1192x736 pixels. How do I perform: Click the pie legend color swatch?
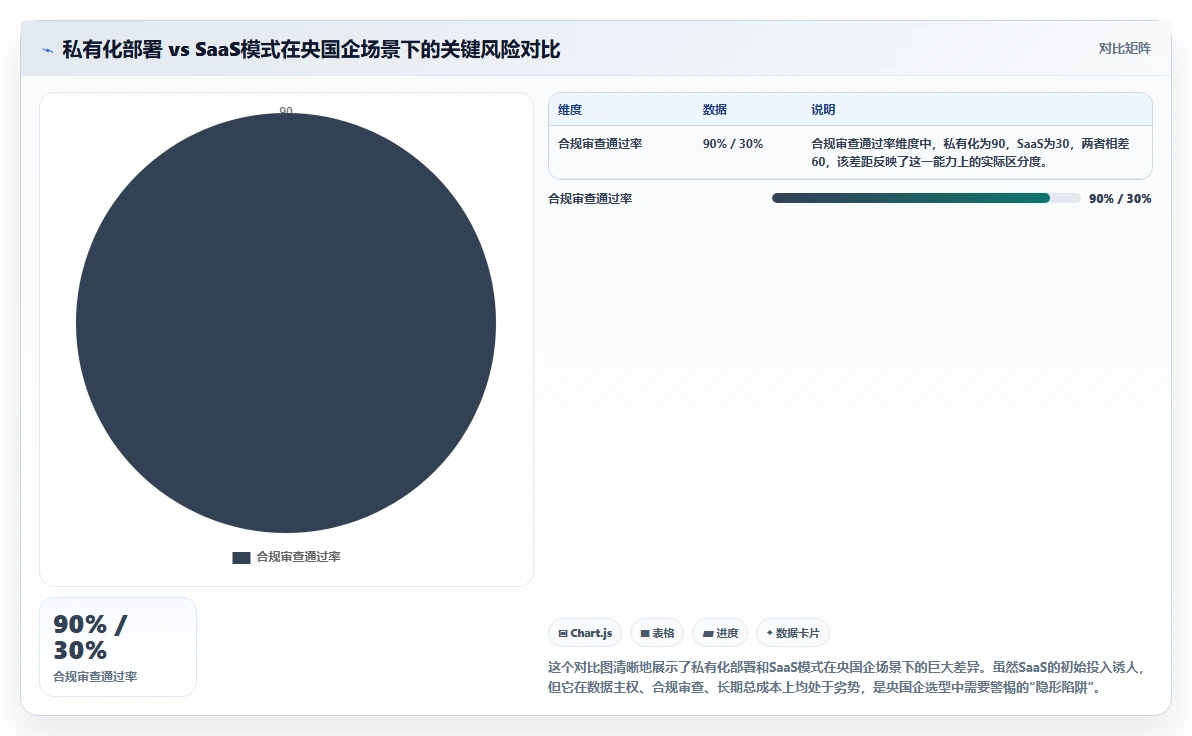click(241, 557)
